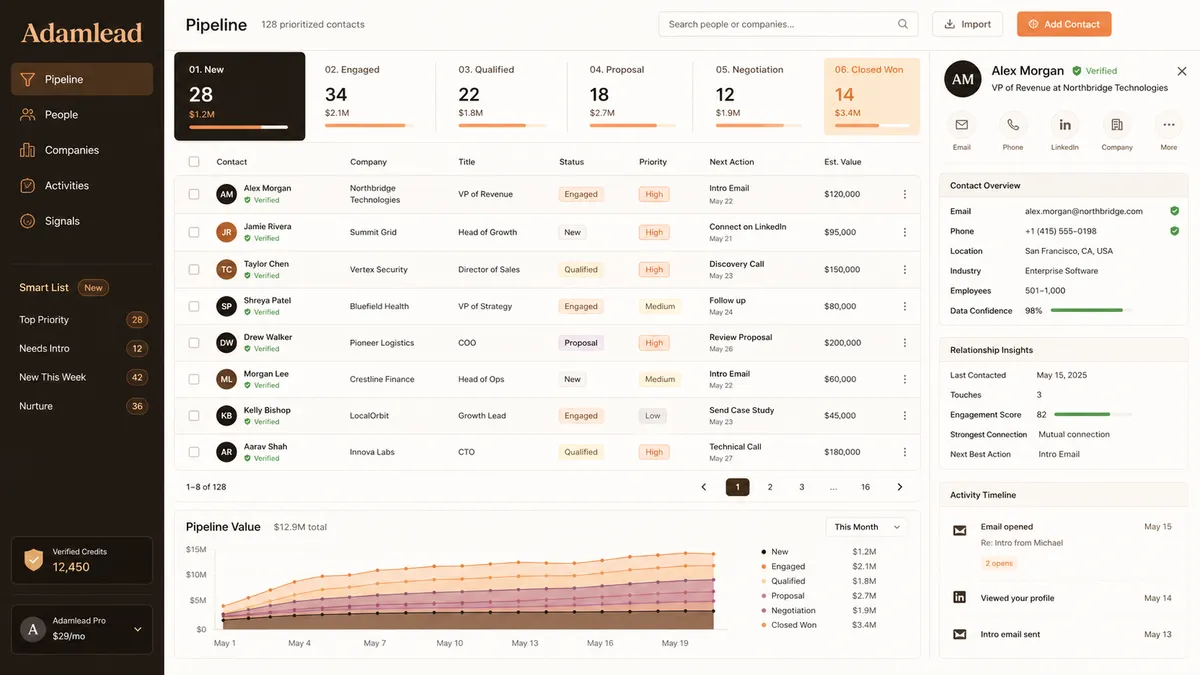Open the contact's LinkedIn icon
Screen dimensions: 1200x675
point(1065,125)
